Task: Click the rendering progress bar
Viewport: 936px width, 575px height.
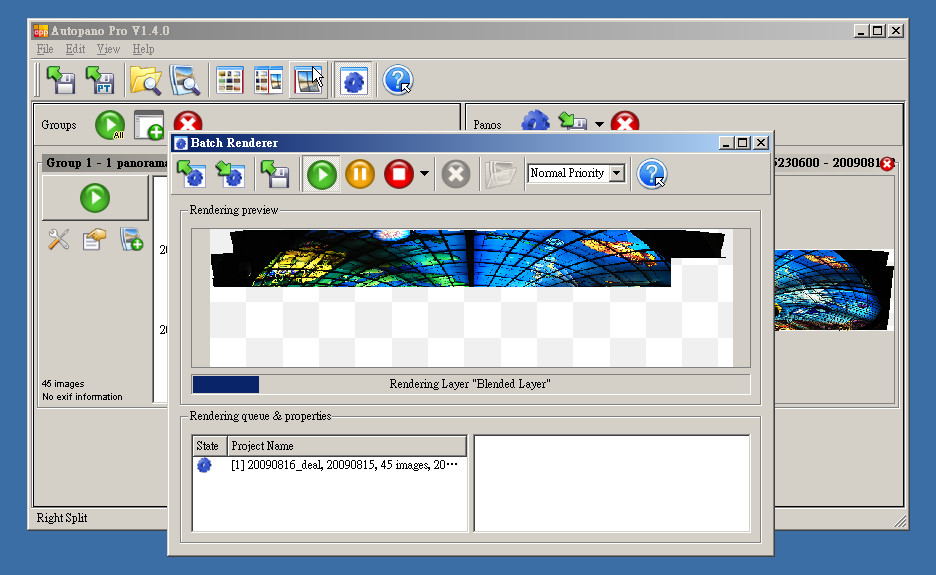Action: [470, 384]
